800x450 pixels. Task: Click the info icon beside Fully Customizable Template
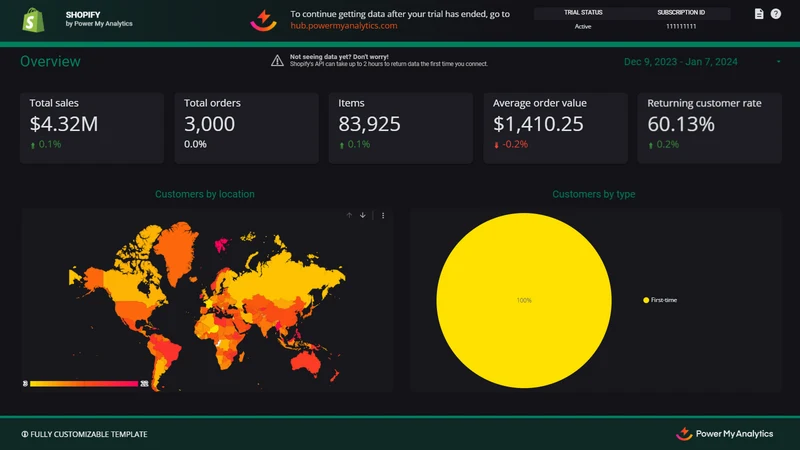[24, 434]
